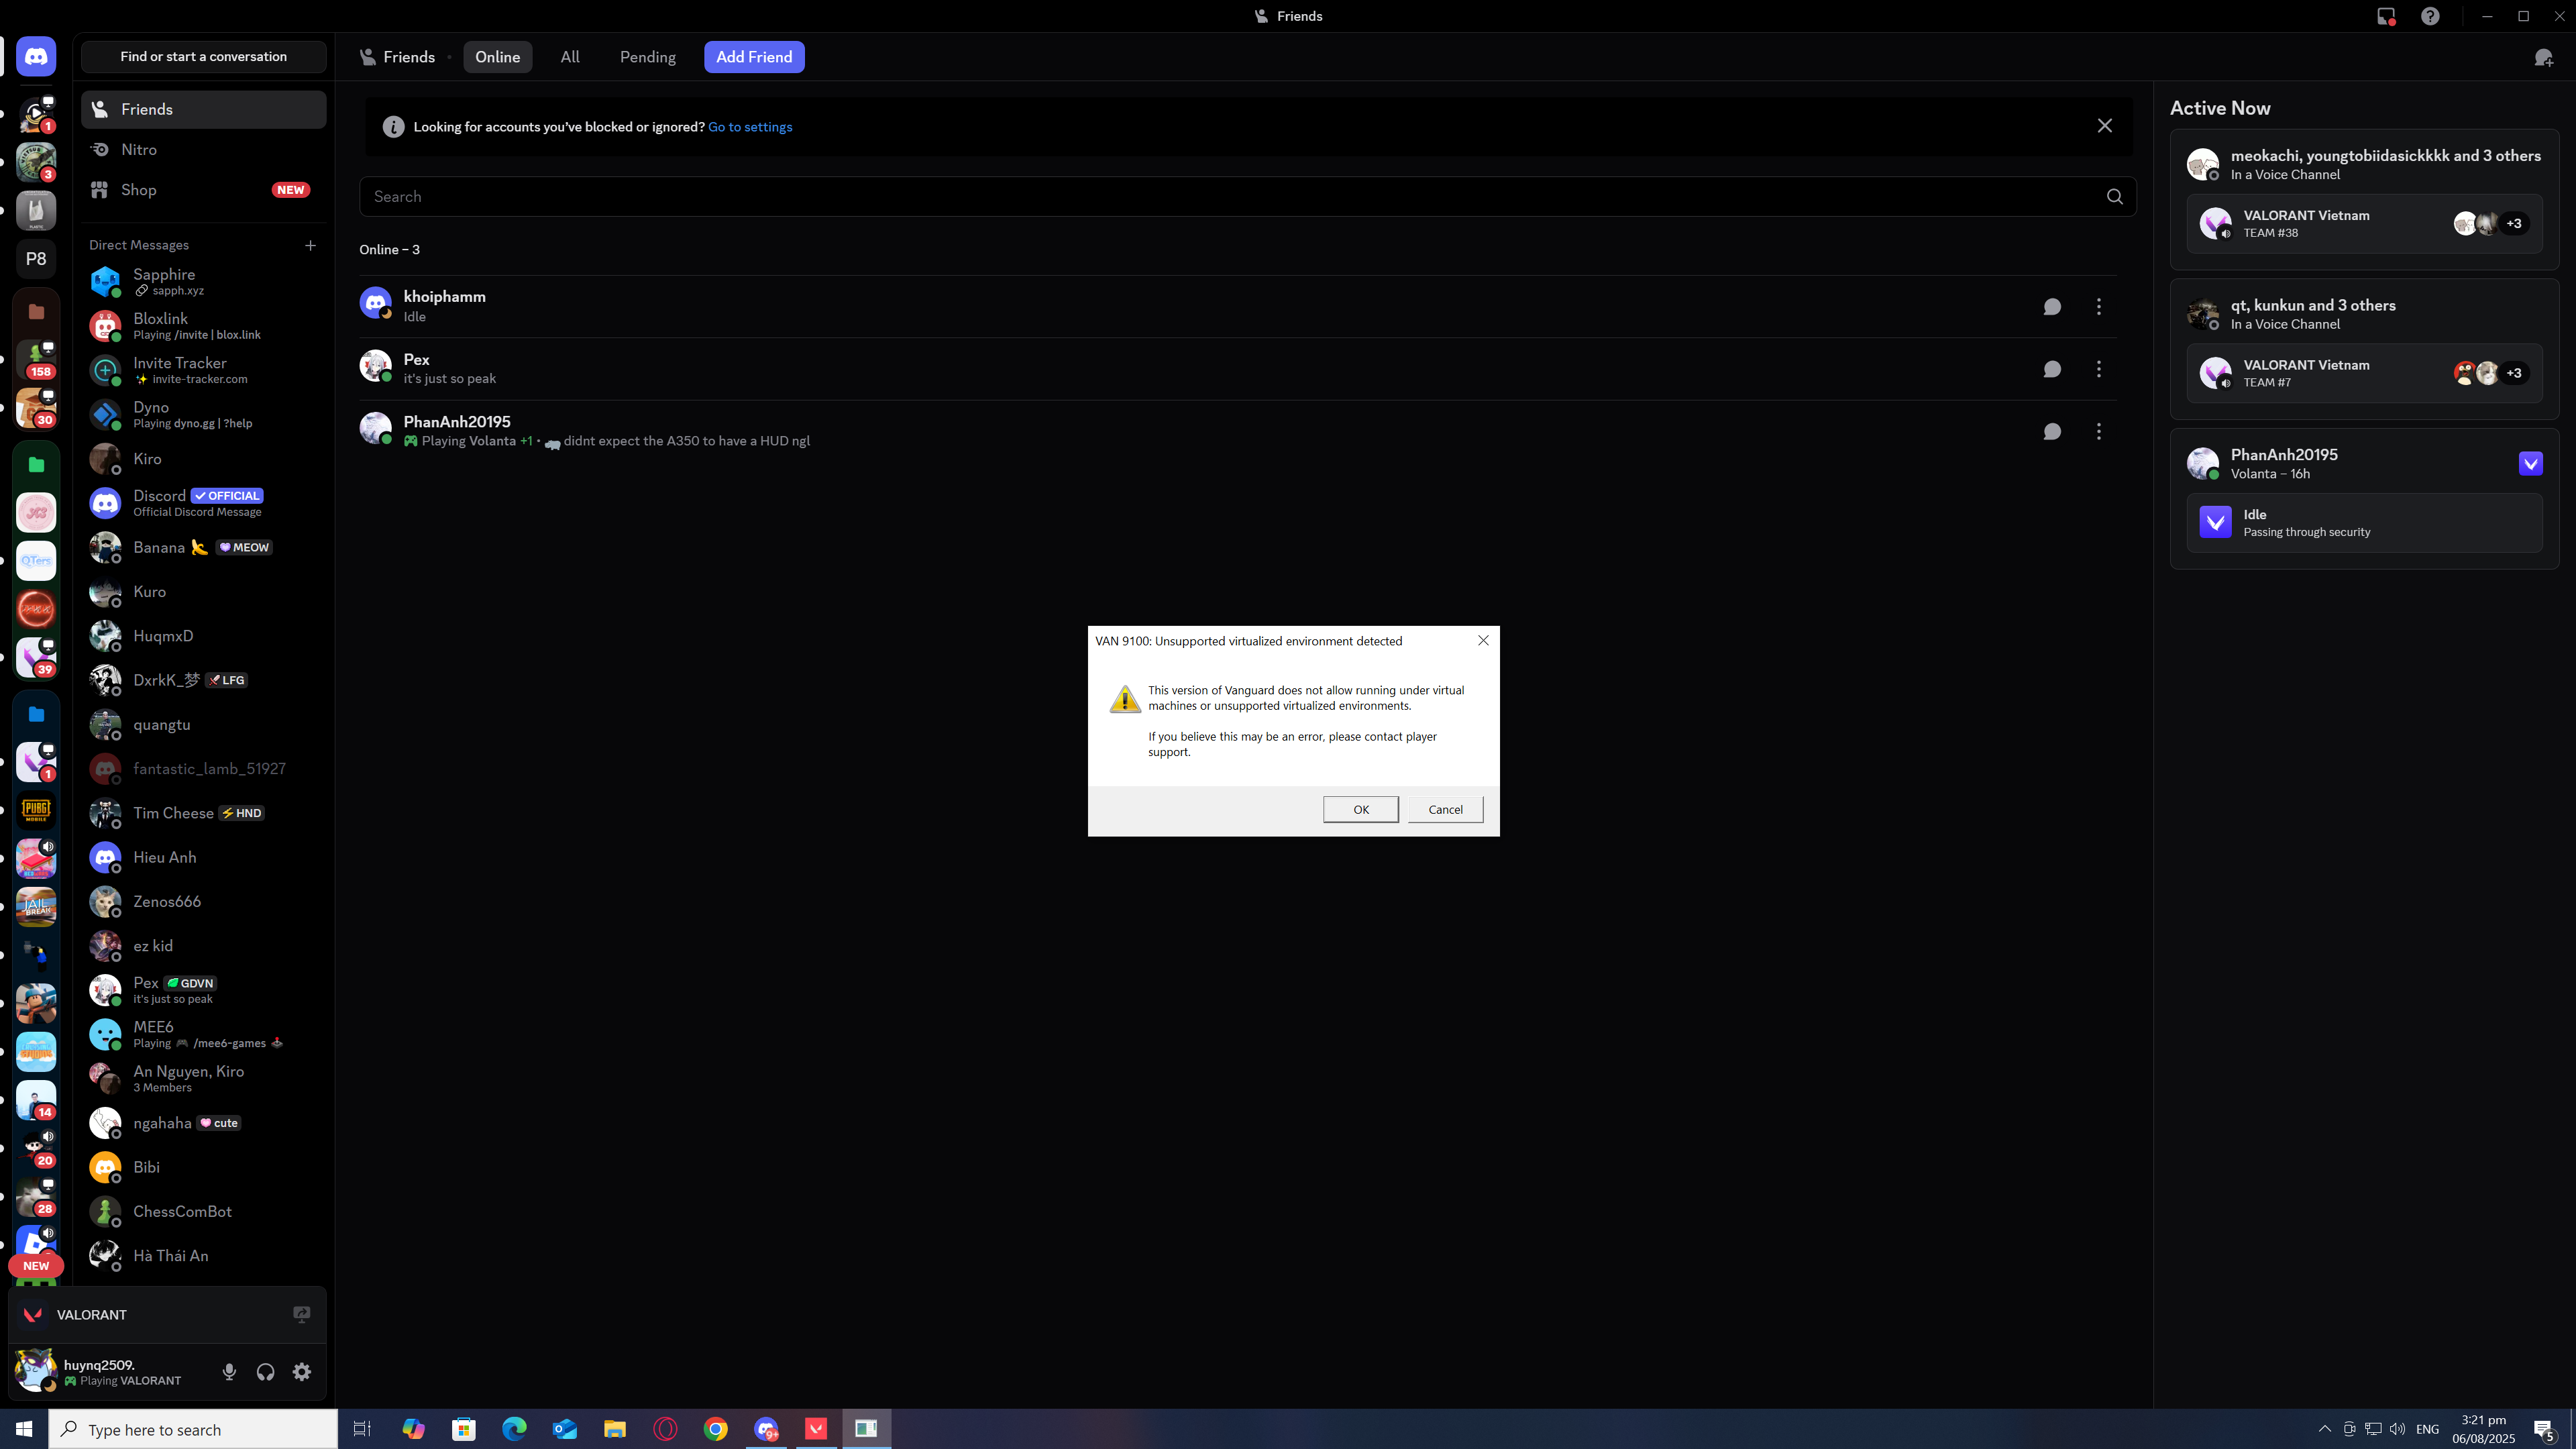2576x1449 pixels.
Task: Click the Add Friend button
Action: (754, 57)
